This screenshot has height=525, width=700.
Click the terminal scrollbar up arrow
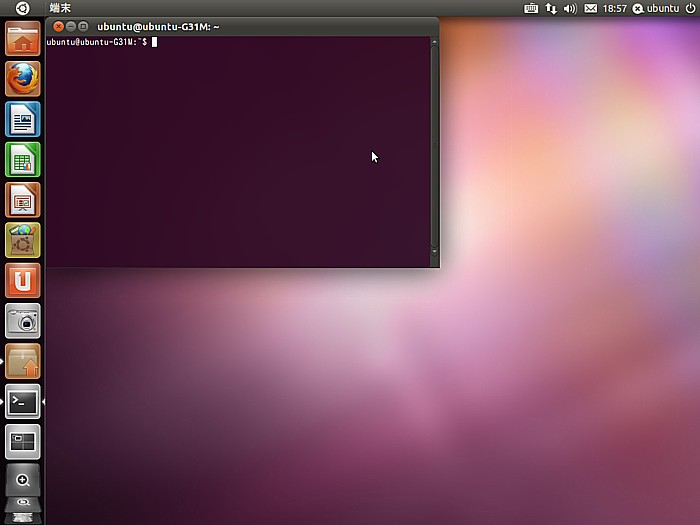pyautogui.click(x=434, y=42)
